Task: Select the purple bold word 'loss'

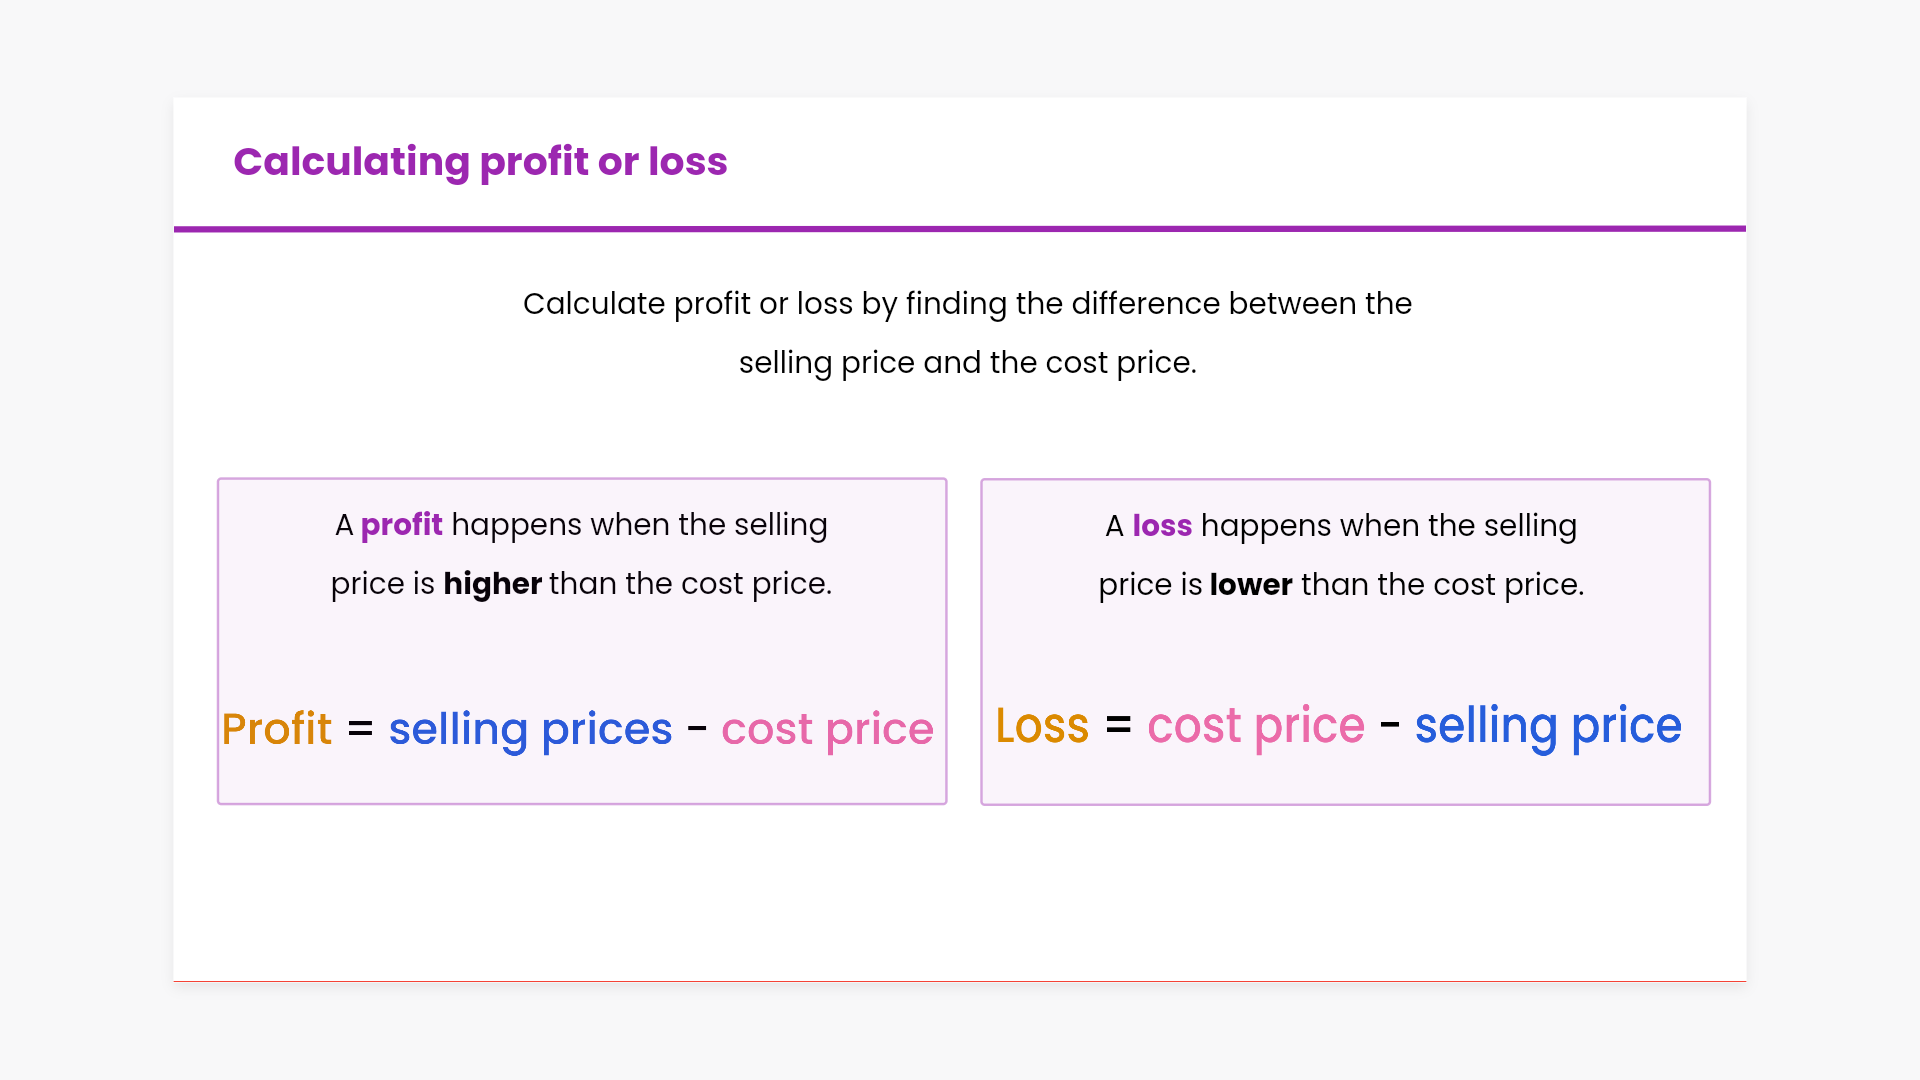Action: click(x=1161, y=526)
